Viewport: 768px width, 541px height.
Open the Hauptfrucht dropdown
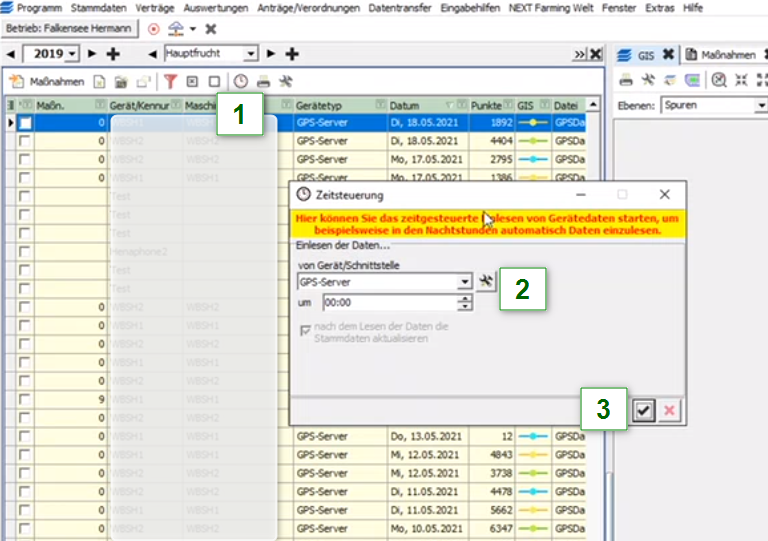250,53
